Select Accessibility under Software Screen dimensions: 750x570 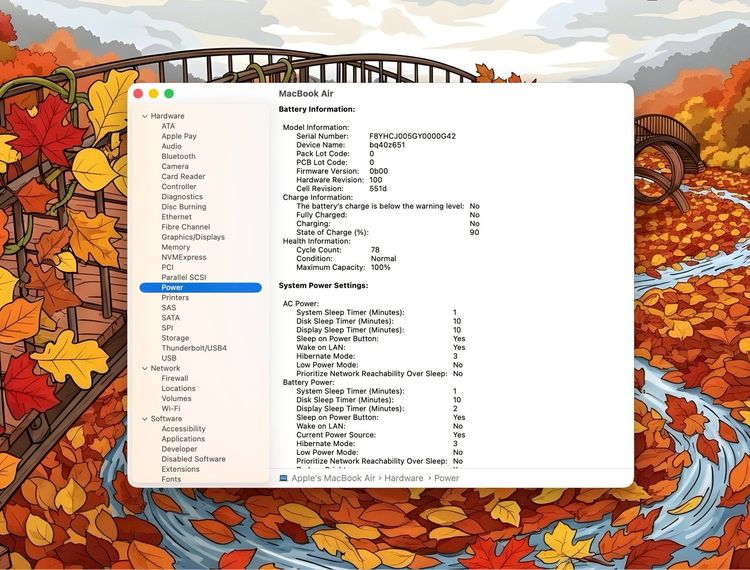(x=183, y=428)
